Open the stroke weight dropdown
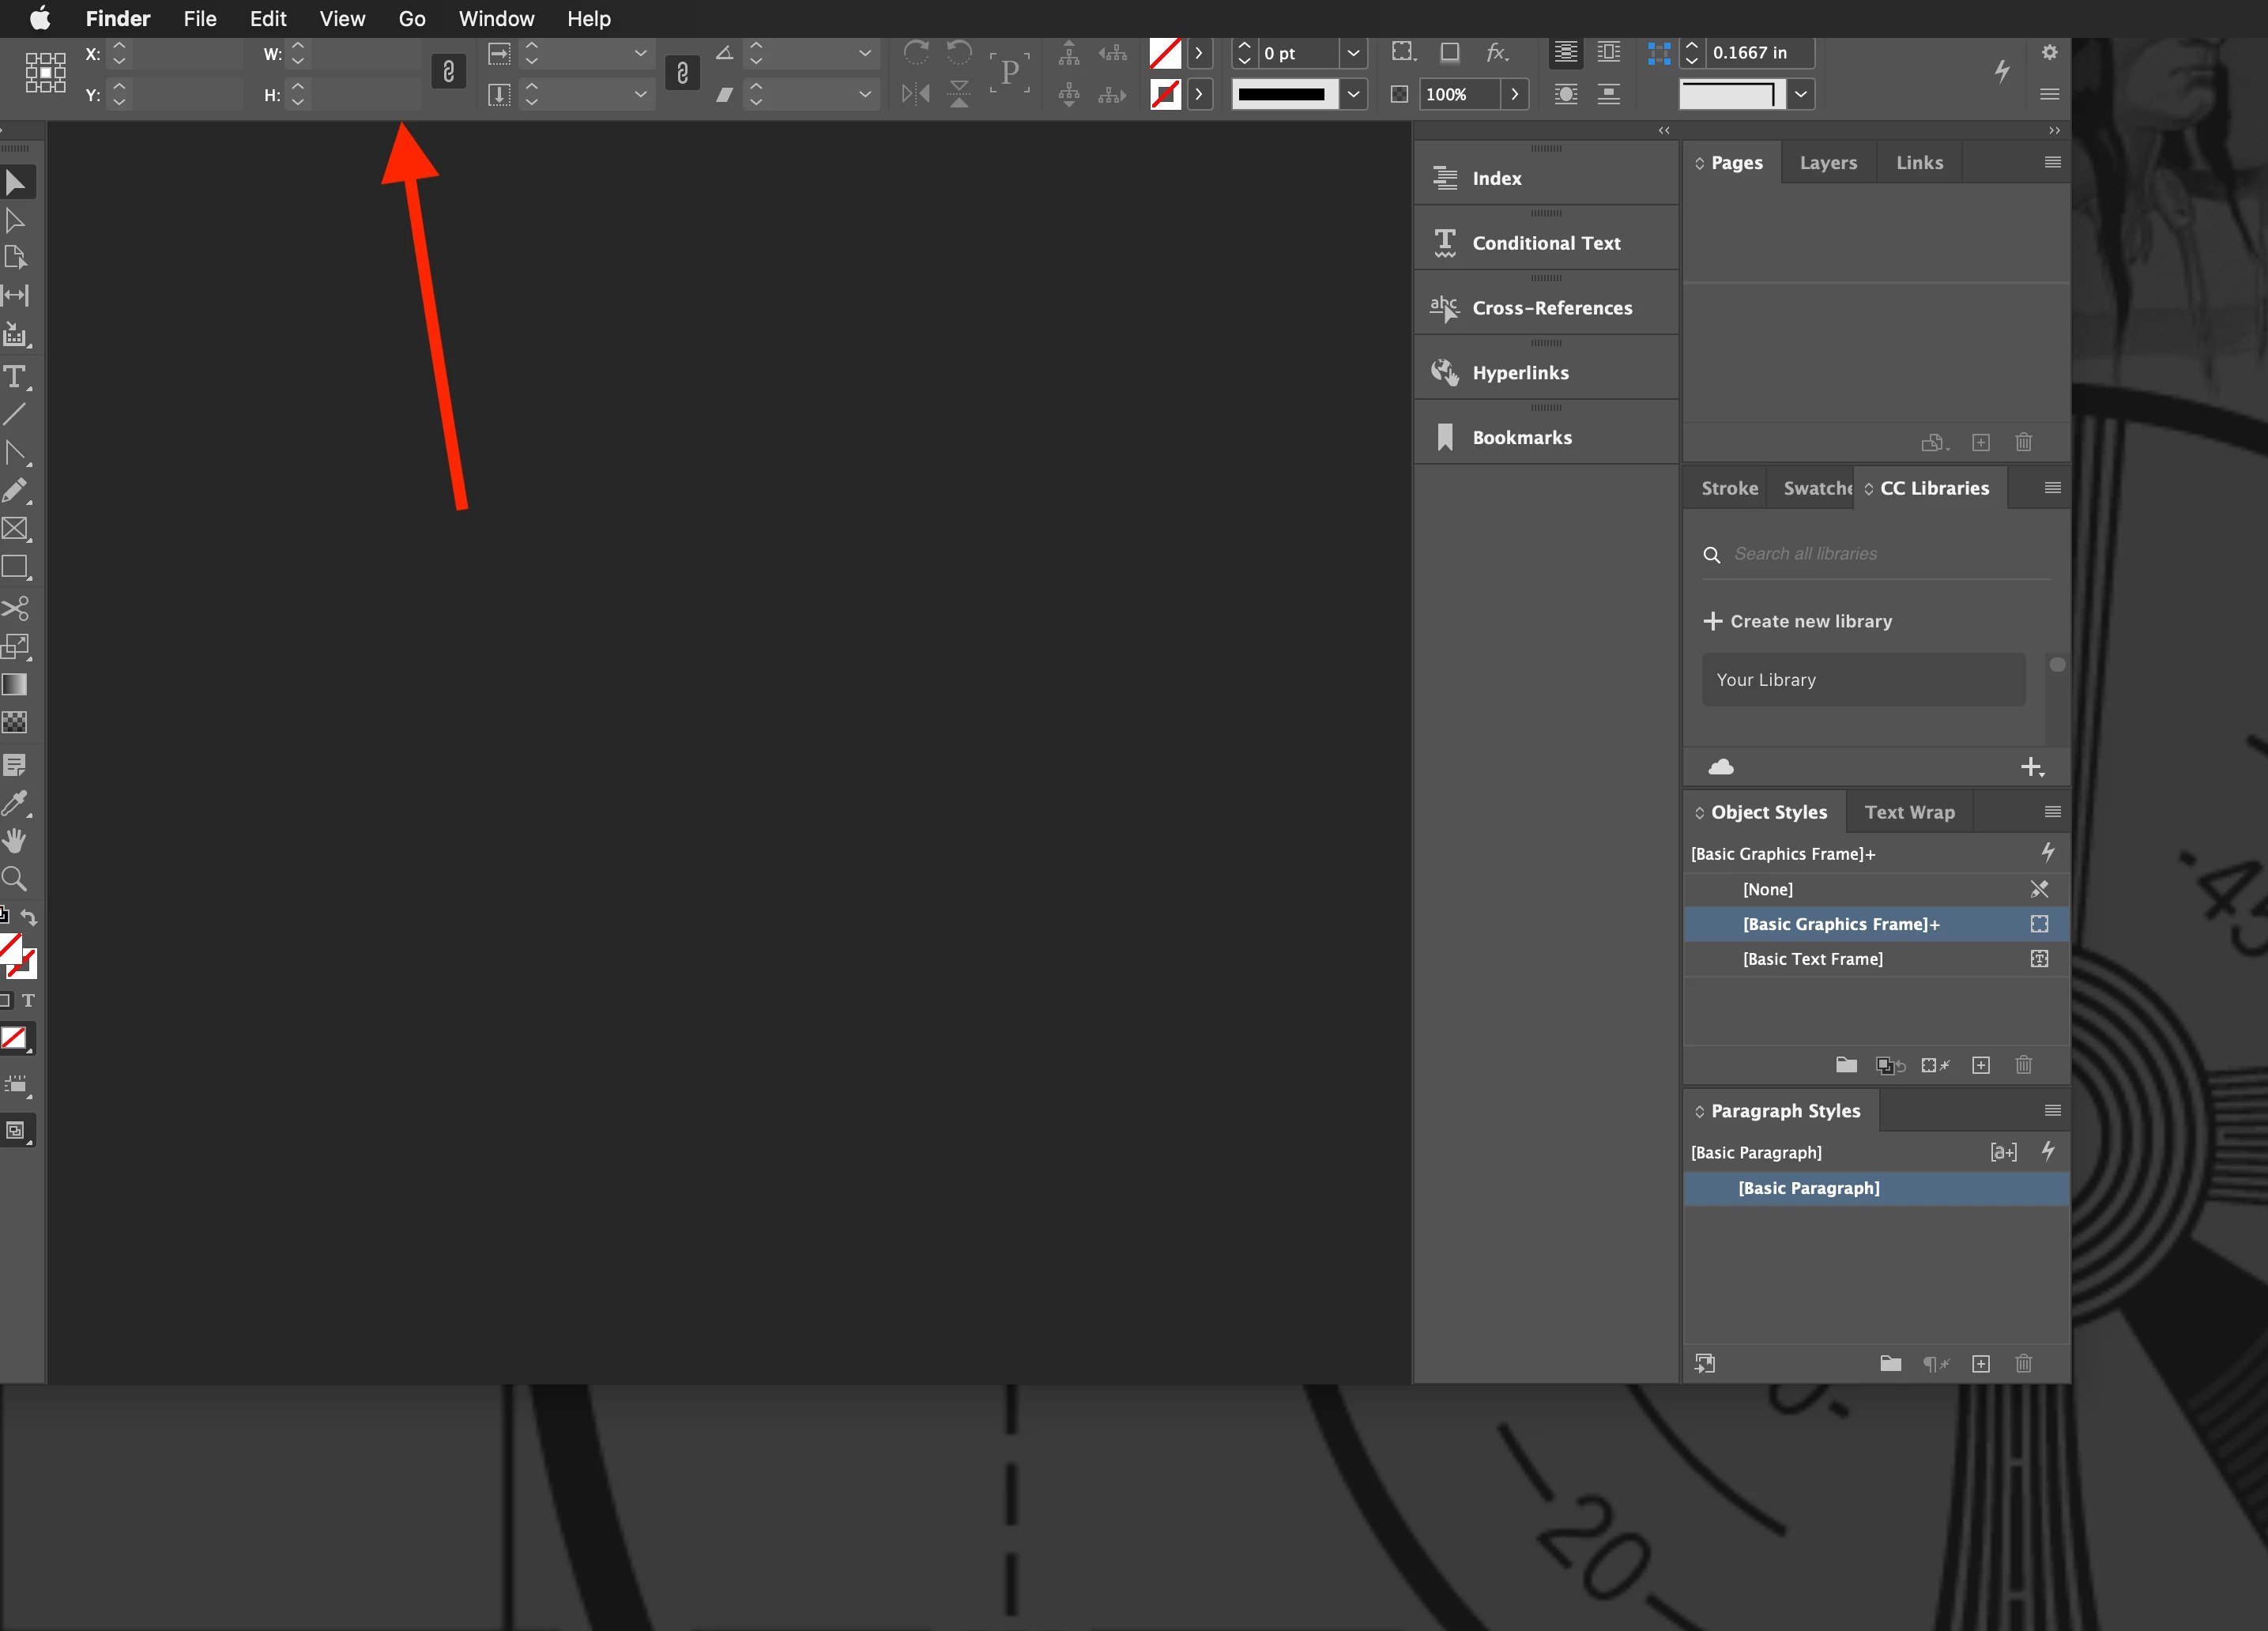The image size is (2268, 1631). (1353, 53)
